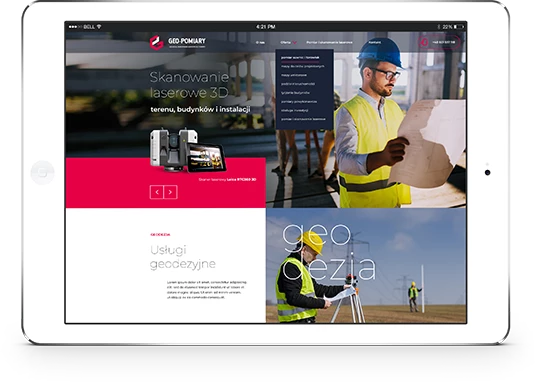Viewport: 535px width, 382px height.
Task: Click the 'BELL' carrier label
Action: (x=89, y=27)
